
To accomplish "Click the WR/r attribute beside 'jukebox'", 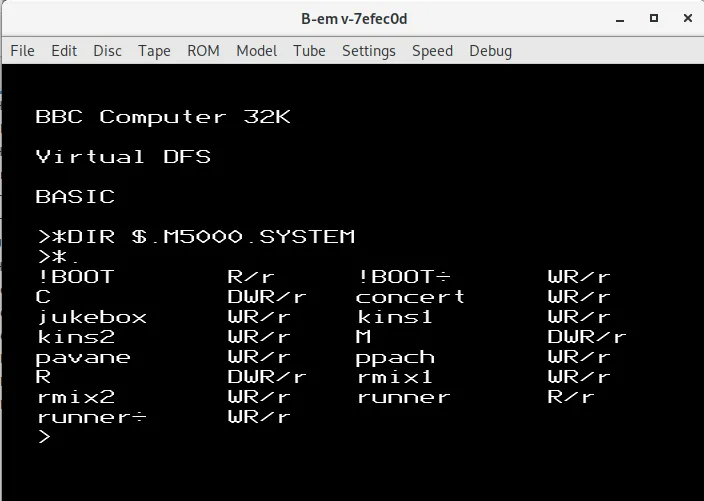I will pyautogui.click(x=259, y=316).
